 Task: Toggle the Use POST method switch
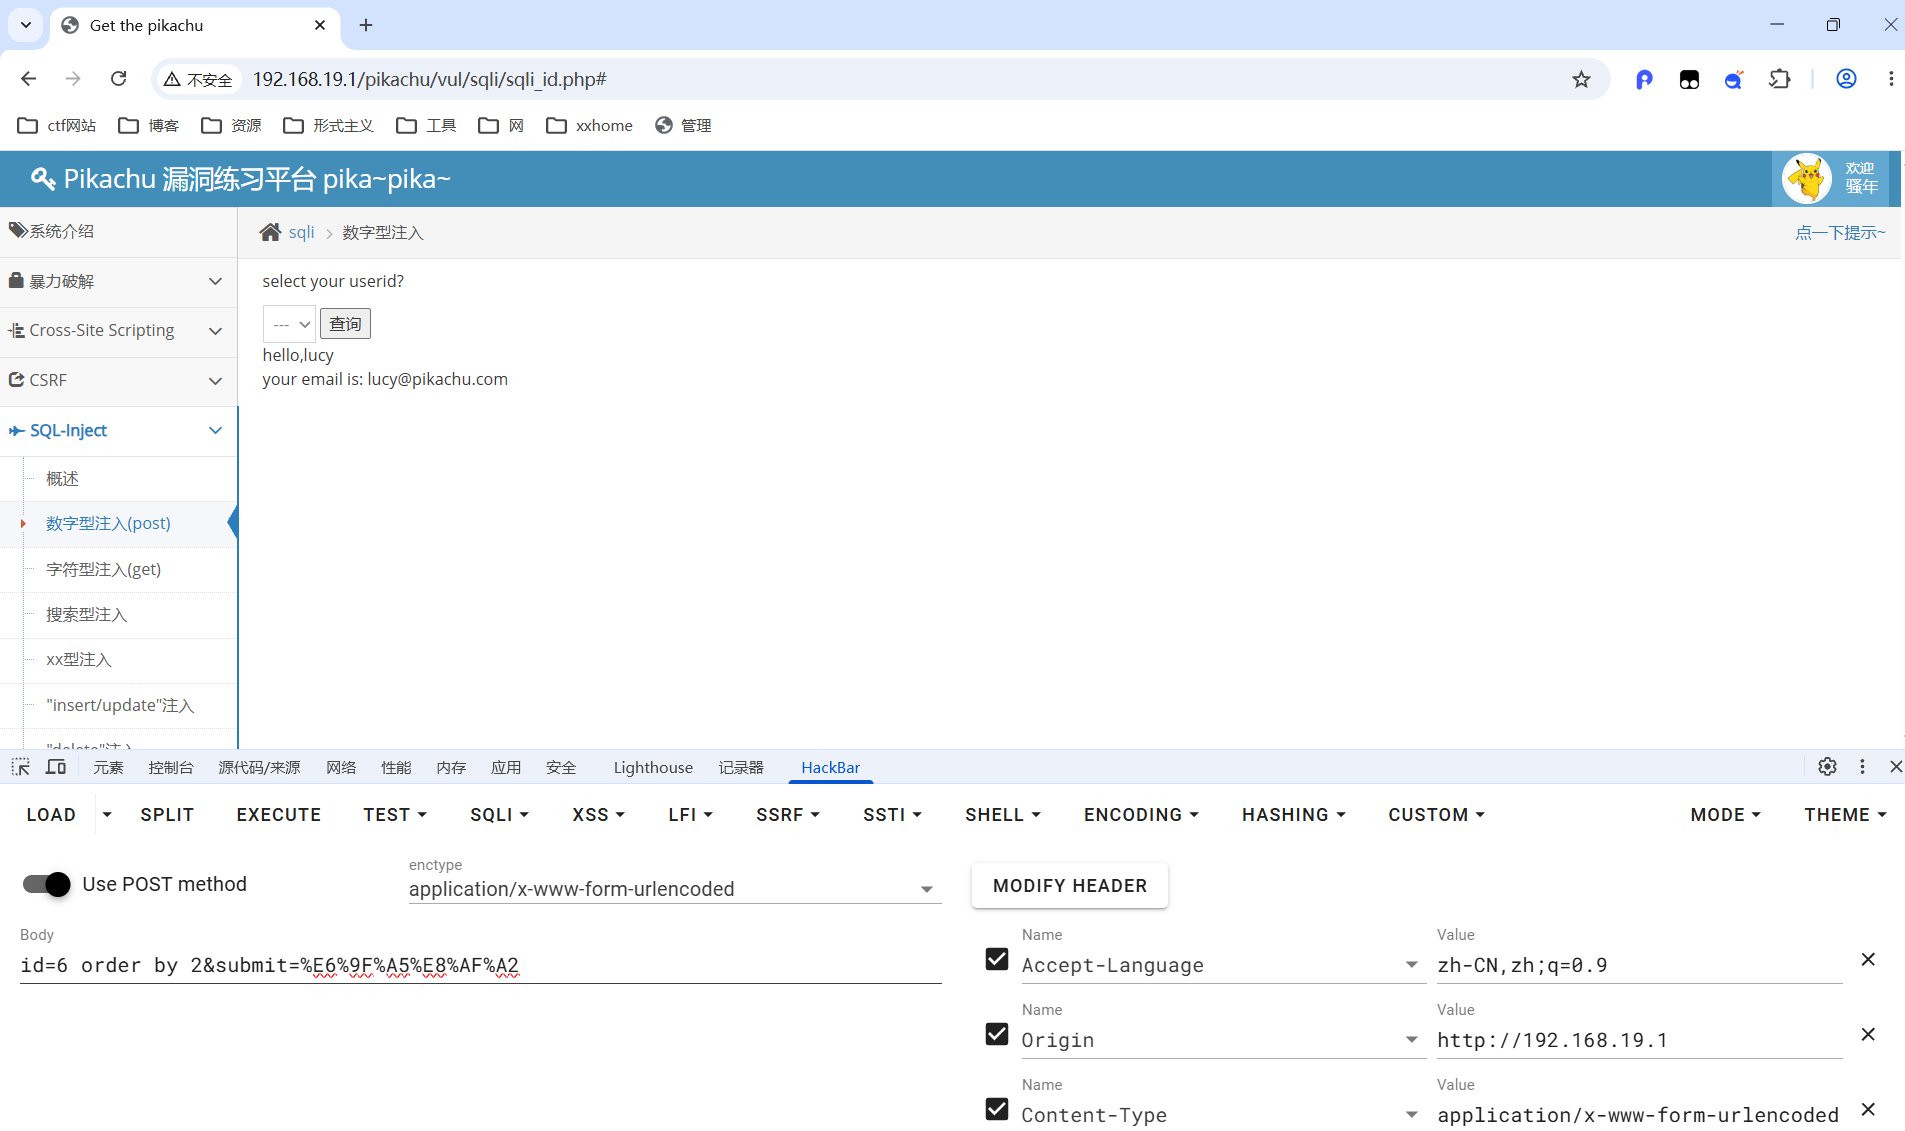[47, 884]
